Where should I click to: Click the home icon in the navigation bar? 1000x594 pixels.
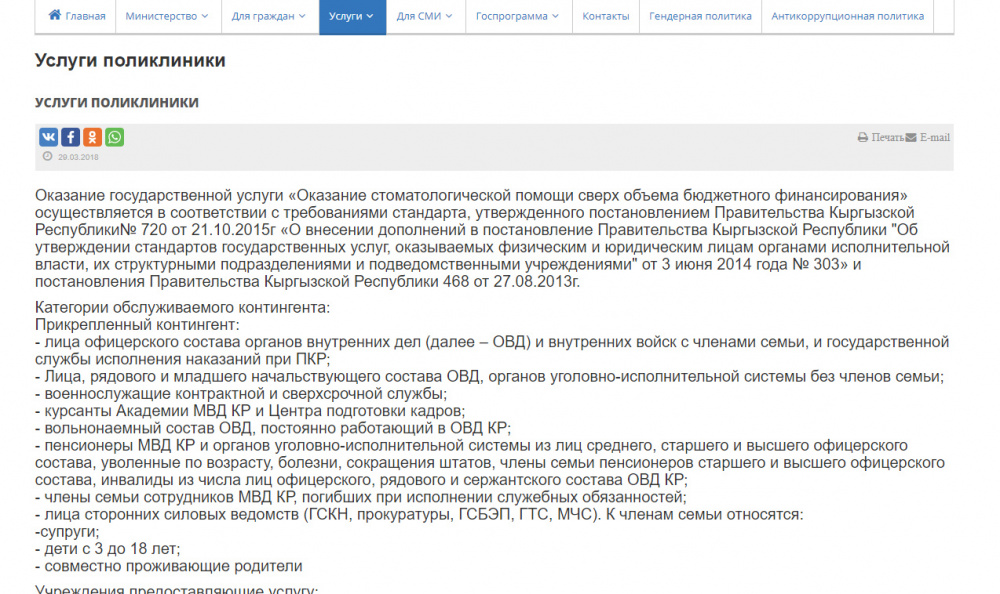(55, 16)
